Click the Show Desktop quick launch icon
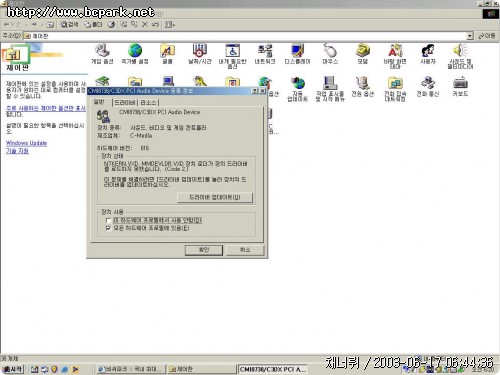 point(34,369)
